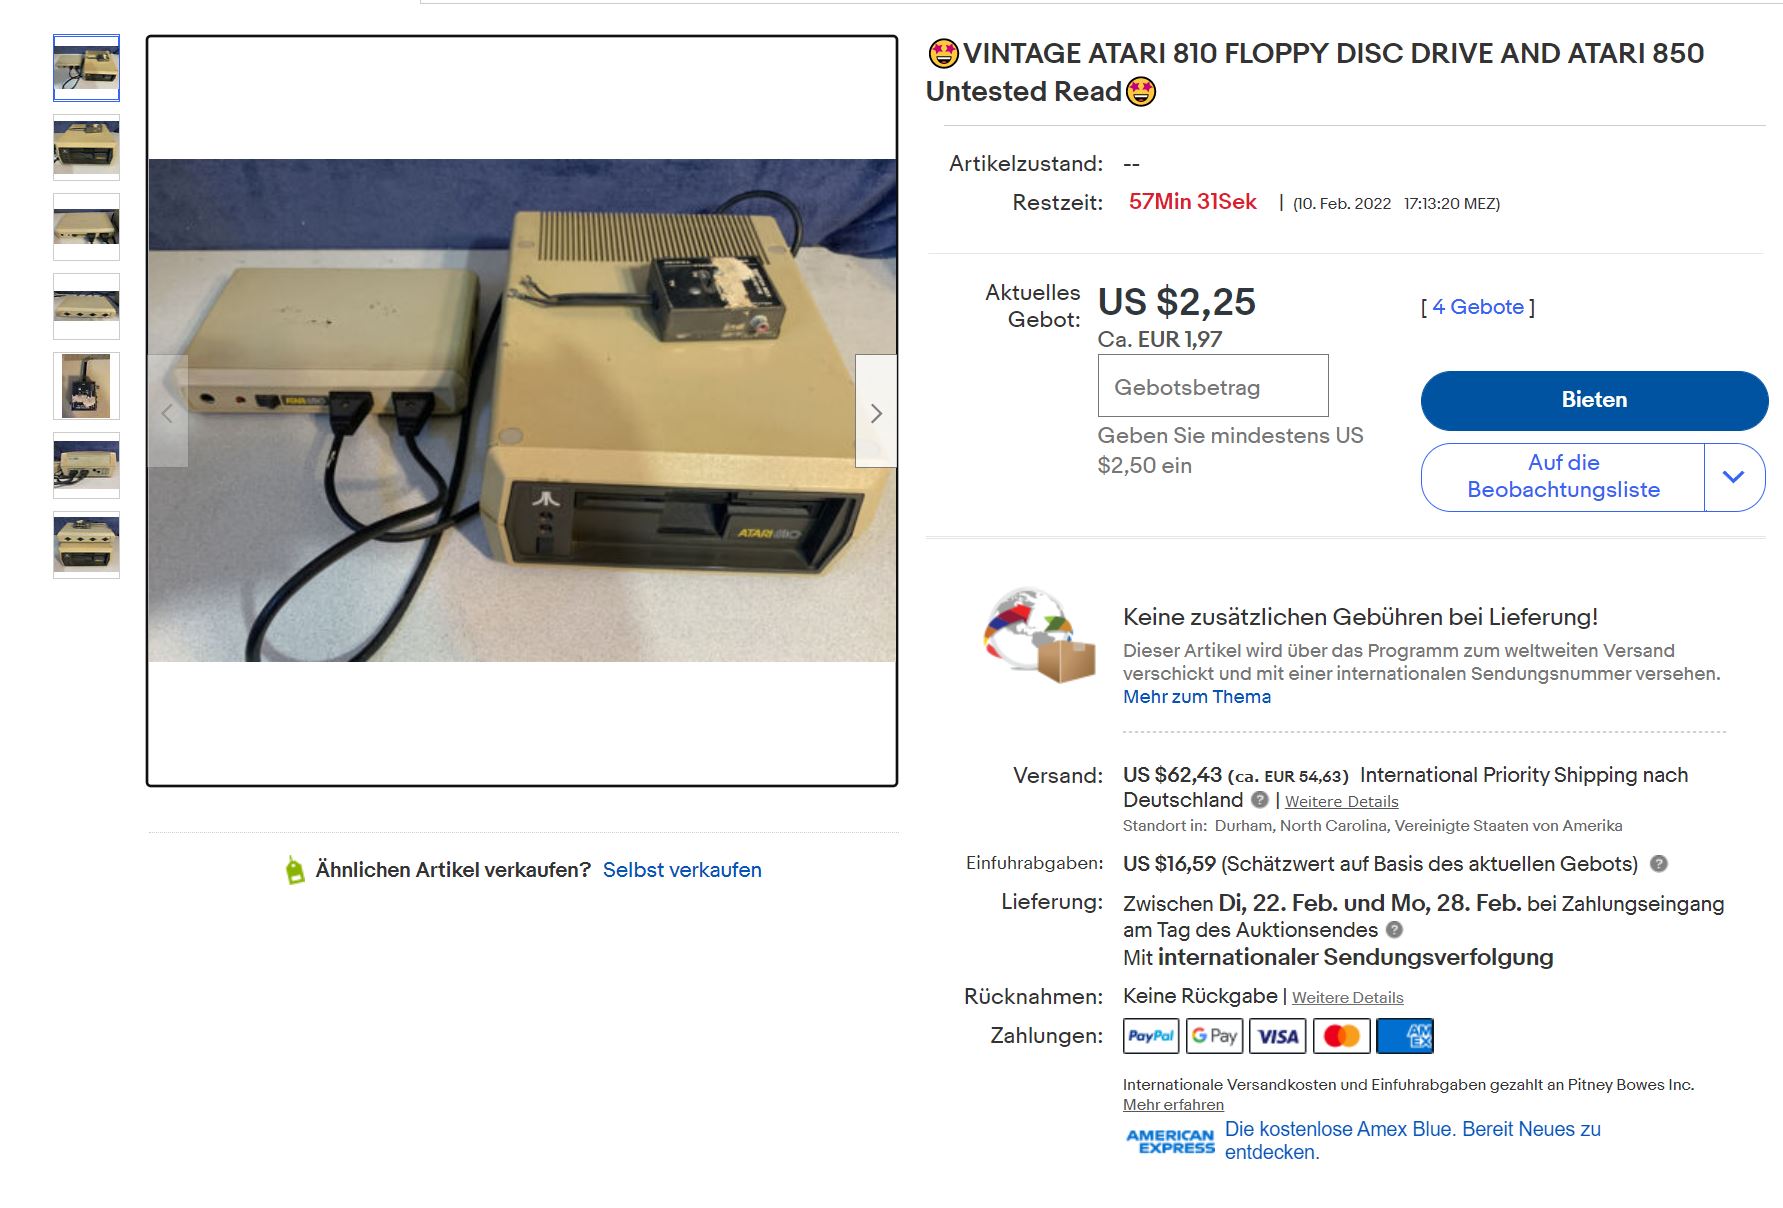1783x1208 pixels.
Task: Click the VISA payment icon
Action: pyautogui.click(x=1278, y=1036)
